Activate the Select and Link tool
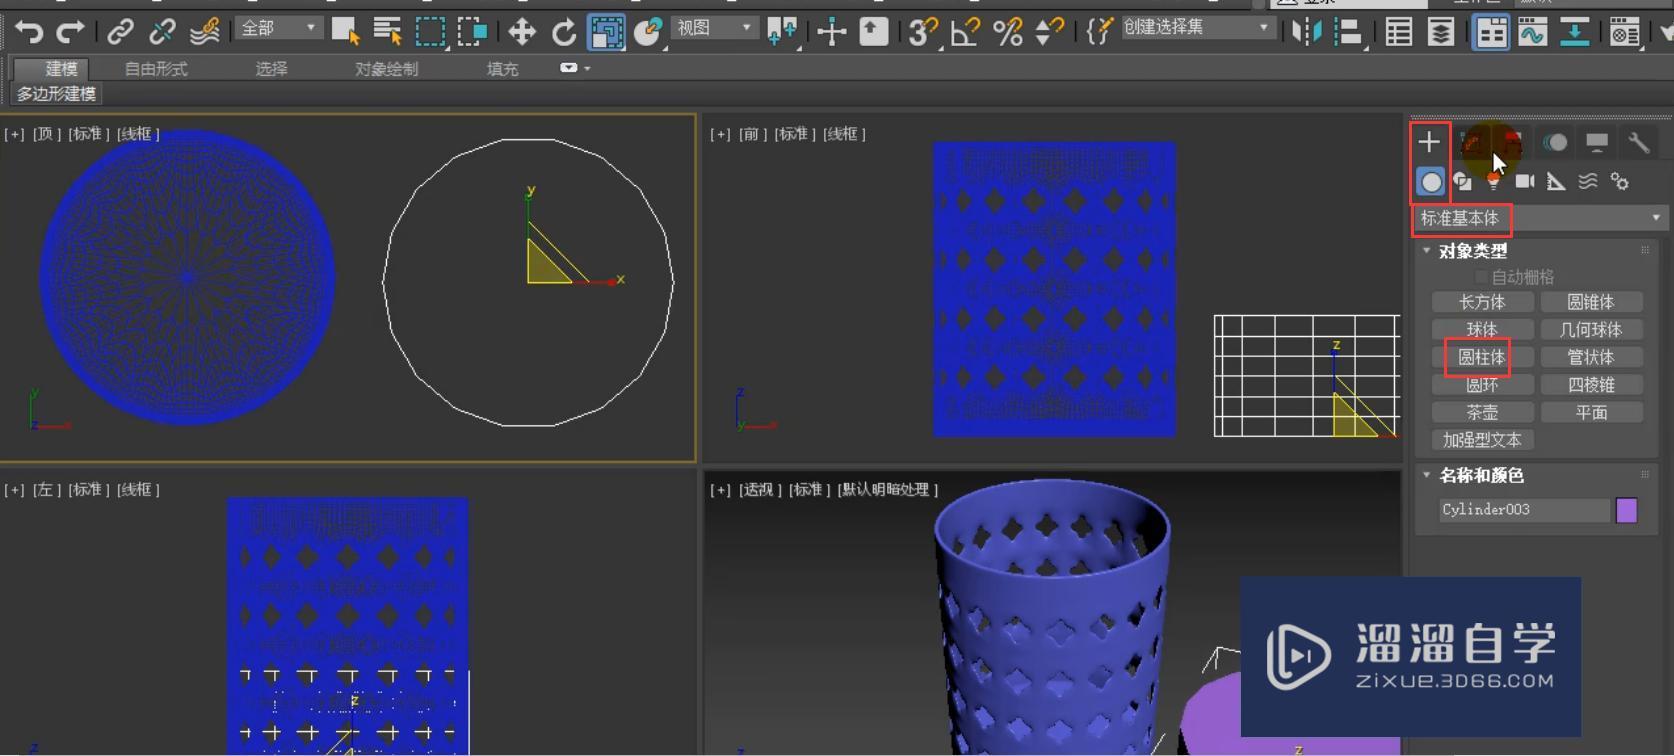This screenshot has height=756, width=1674. 120,32
